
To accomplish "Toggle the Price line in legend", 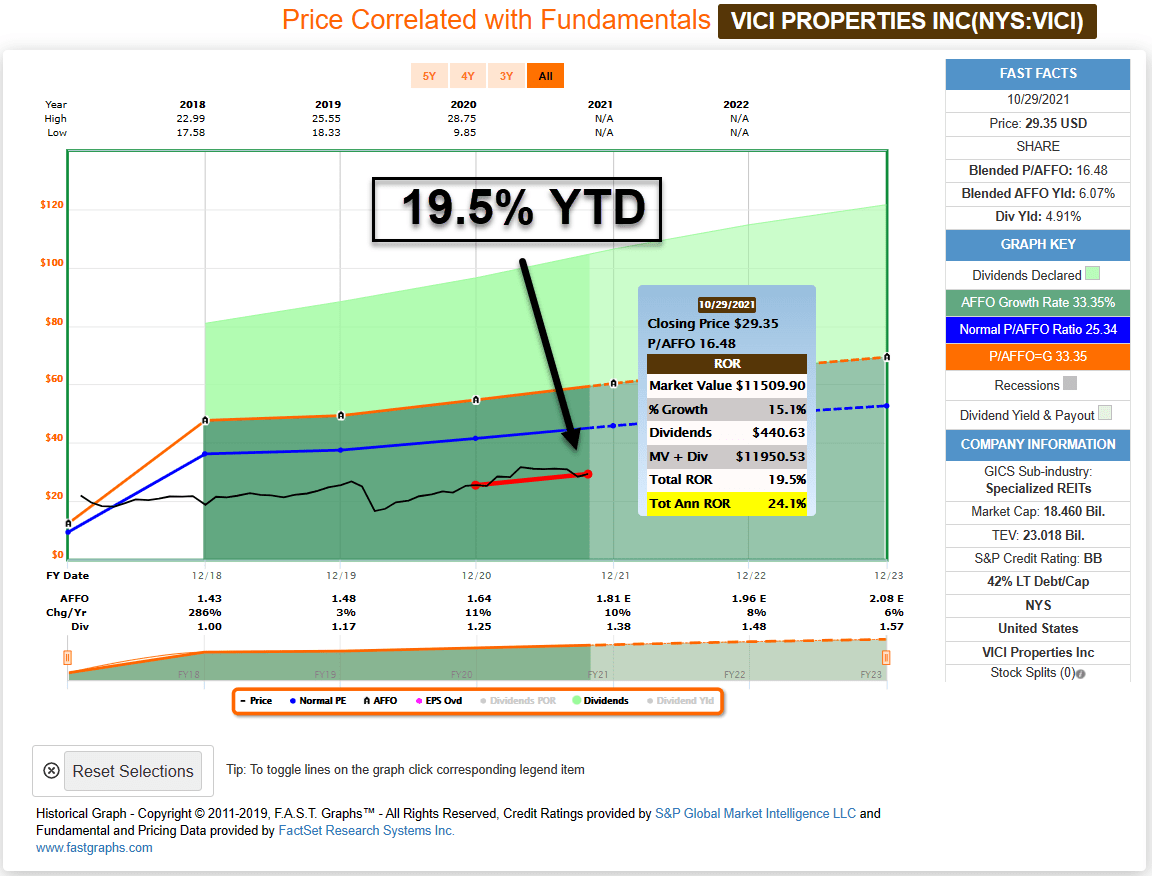I will 256,700.
